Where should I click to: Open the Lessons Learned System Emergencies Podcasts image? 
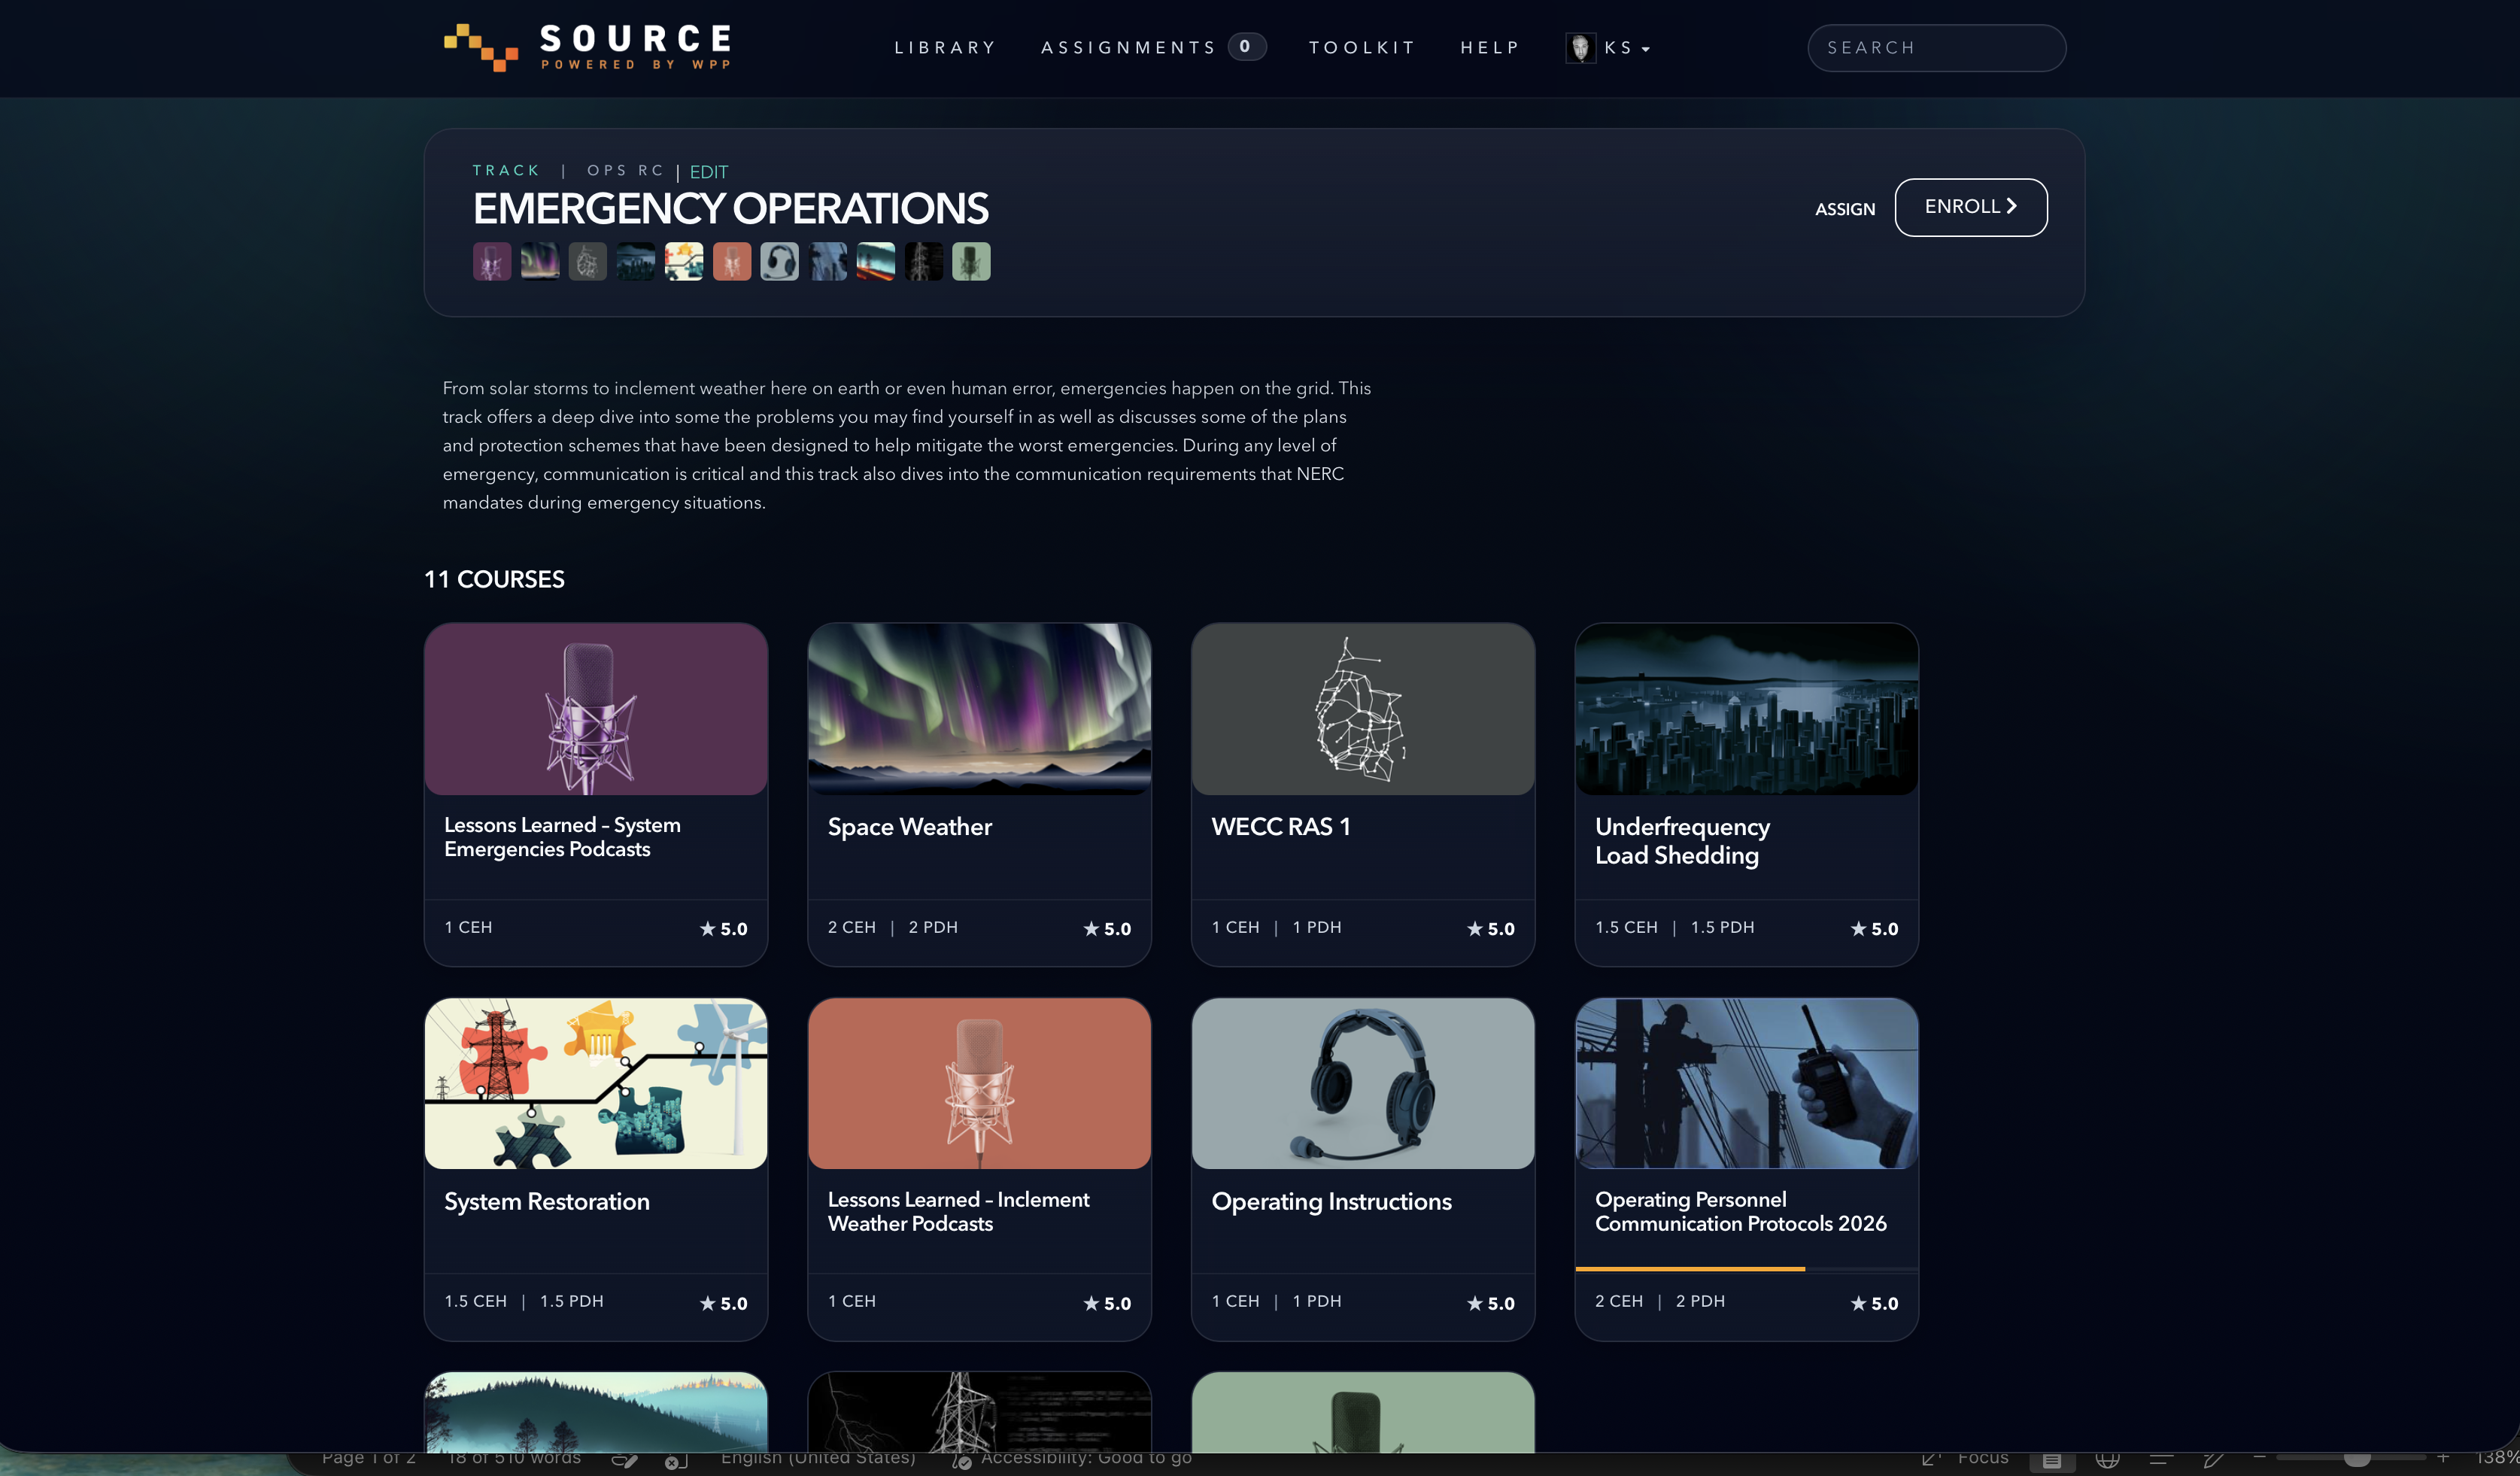pos(596,709)
